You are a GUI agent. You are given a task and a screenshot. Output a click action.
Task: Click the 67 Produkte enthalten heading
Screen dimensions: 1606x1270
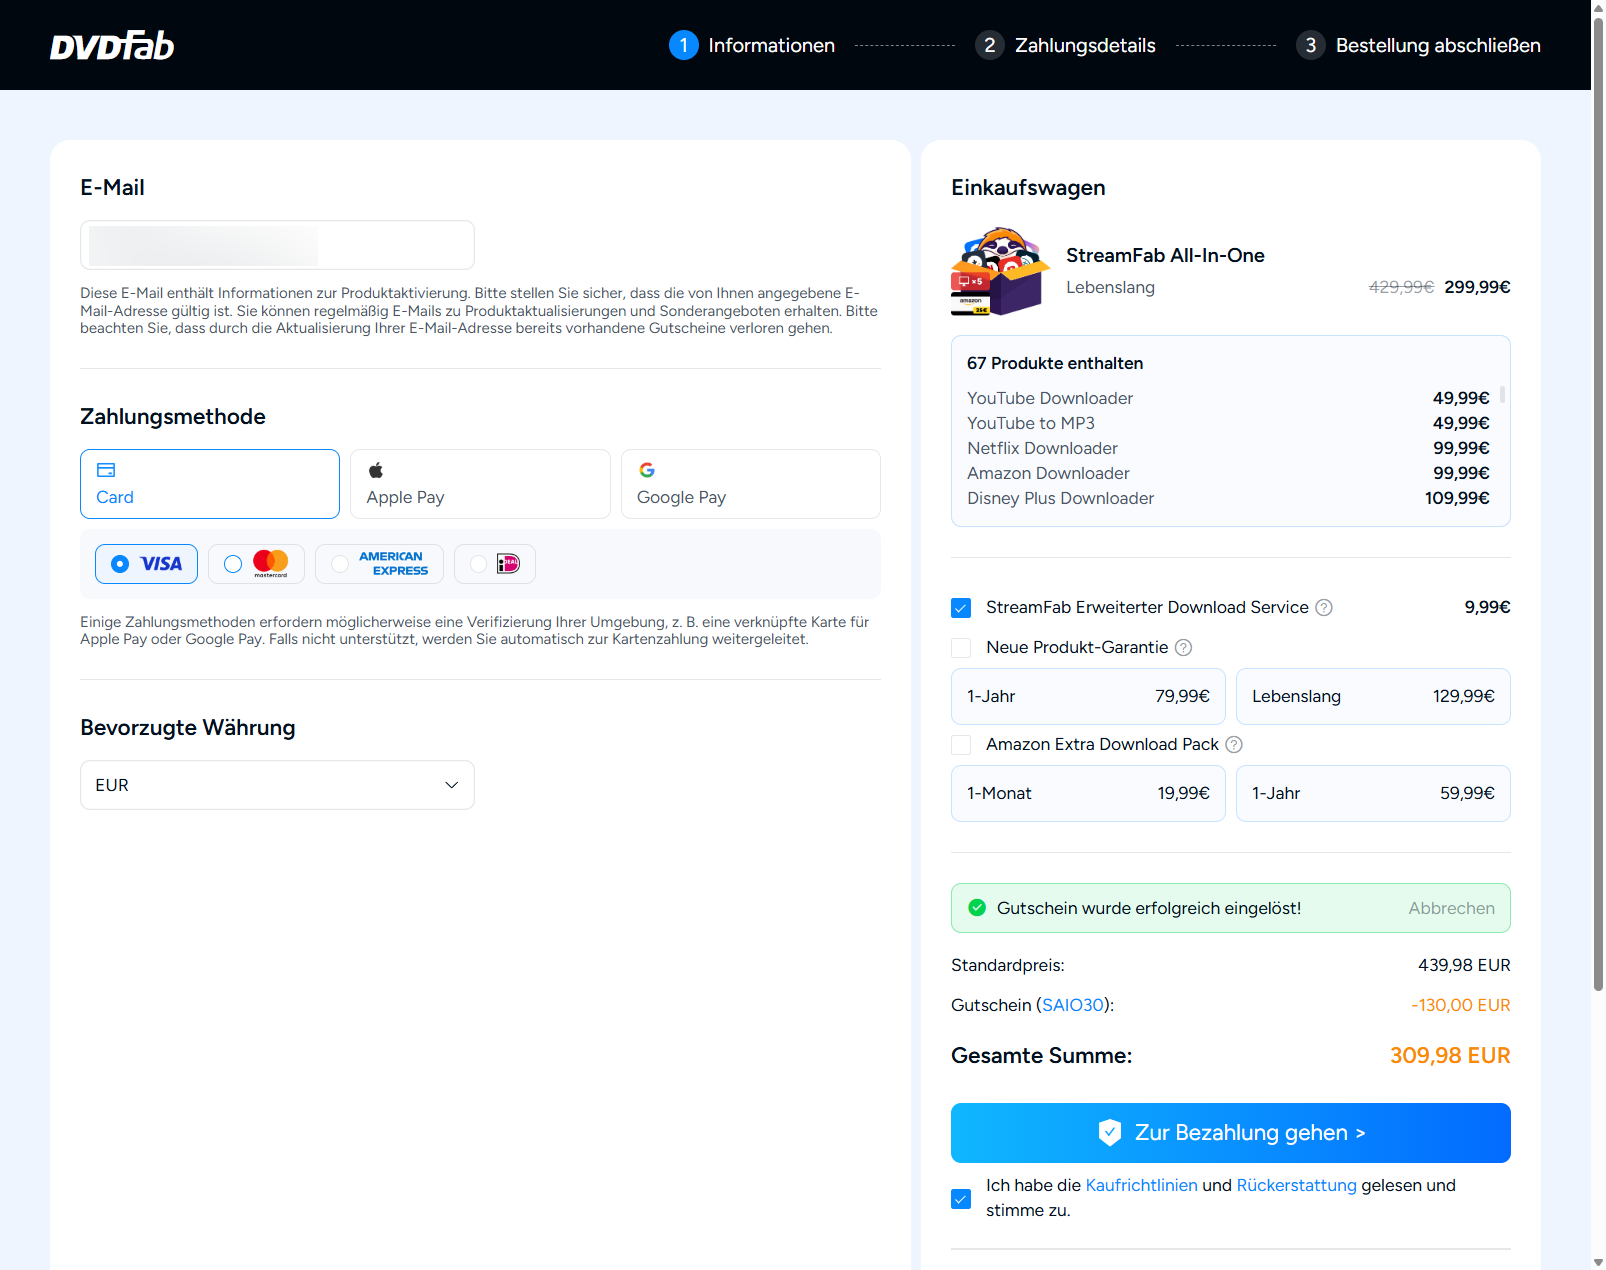point(1055,363)
